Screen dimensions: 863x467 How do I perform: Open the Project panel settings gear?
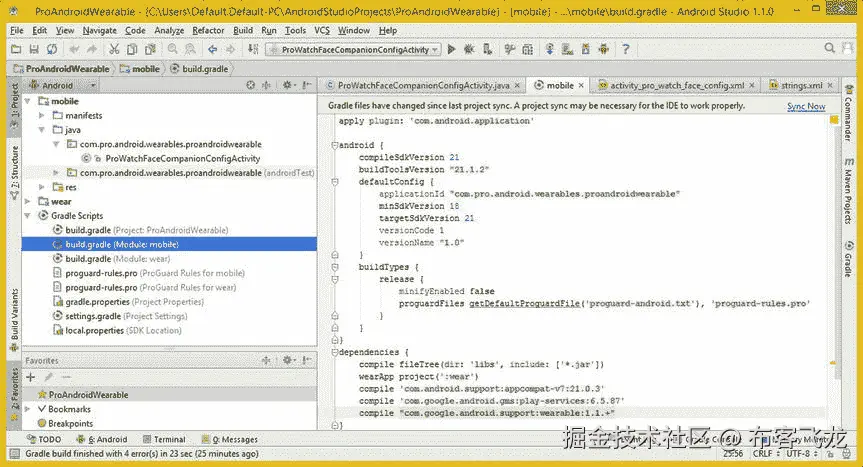[287, 85]
